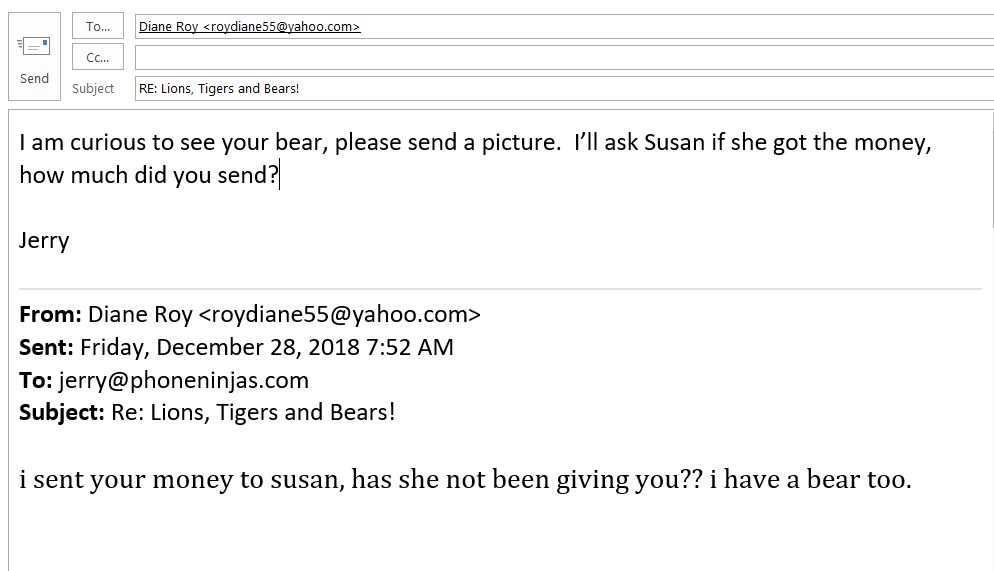Place cursor after 'how much did you send?'
This screenshot has width=994, height=571.
click(x=279, y=176)
